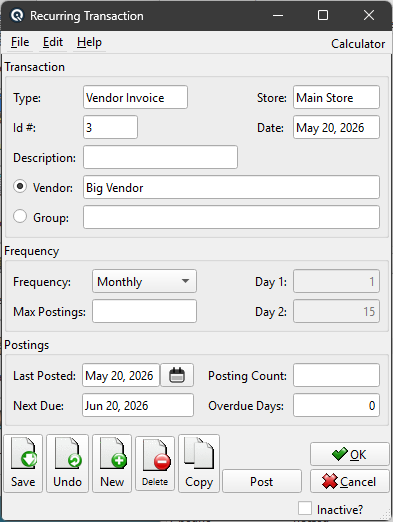Click the Vendor field showing Big Vendor
The height and width of the screenshot is (522, 393).
point(231,187)
